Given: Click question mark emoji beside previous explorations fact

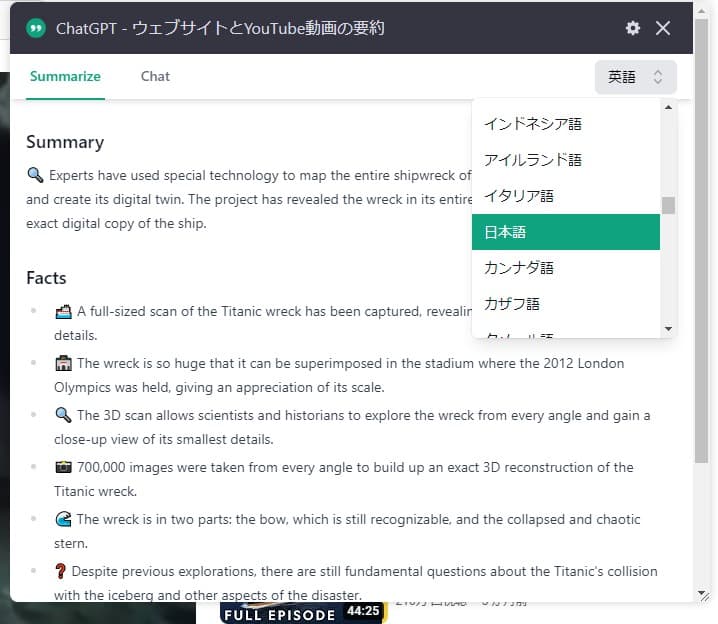Looking at the screenshot, I should (60, 571).
